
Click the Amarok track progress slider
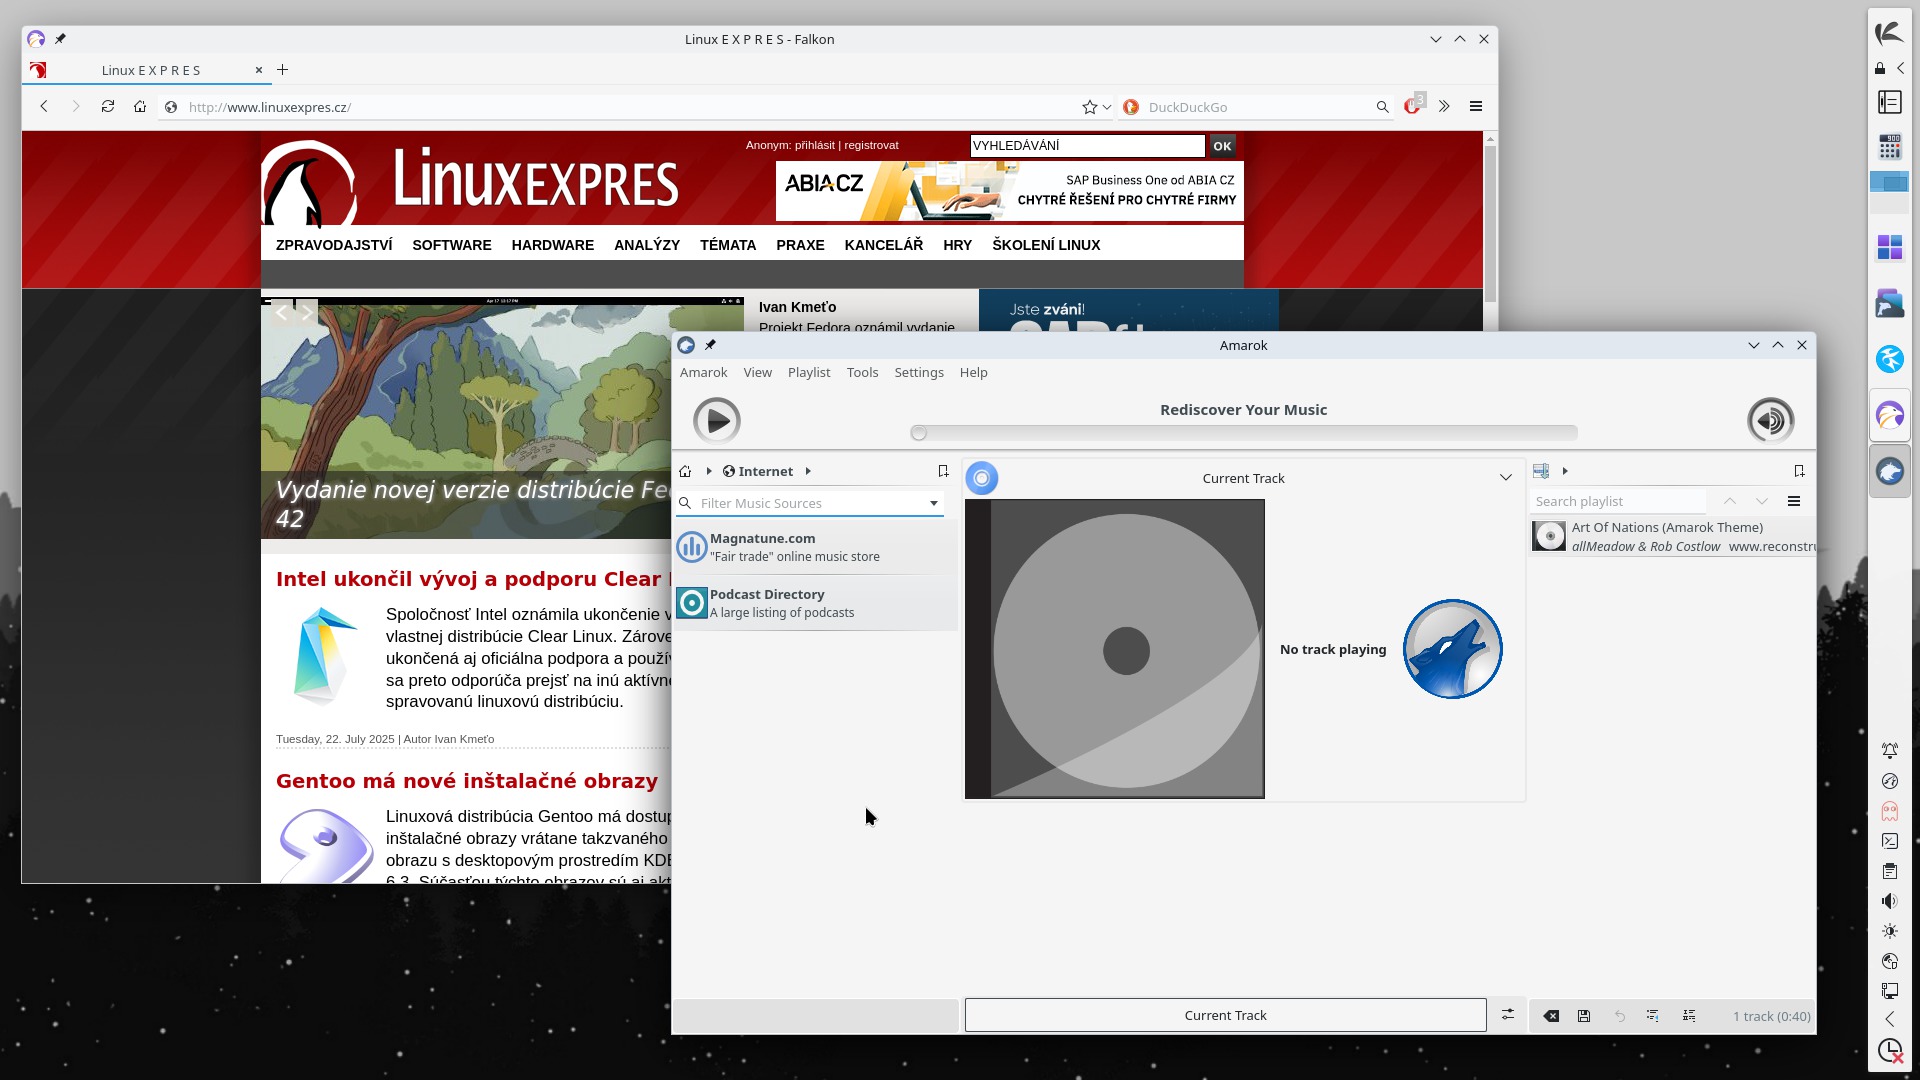point(1243,433)
